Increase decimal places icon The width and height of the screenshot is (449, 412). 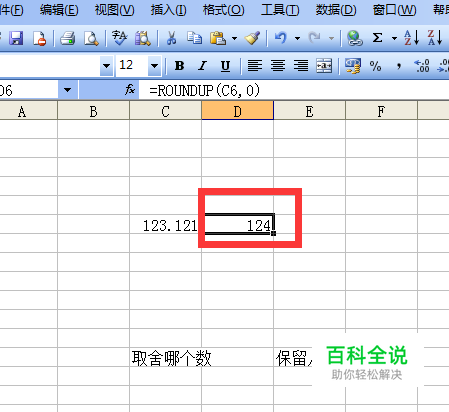421,66
